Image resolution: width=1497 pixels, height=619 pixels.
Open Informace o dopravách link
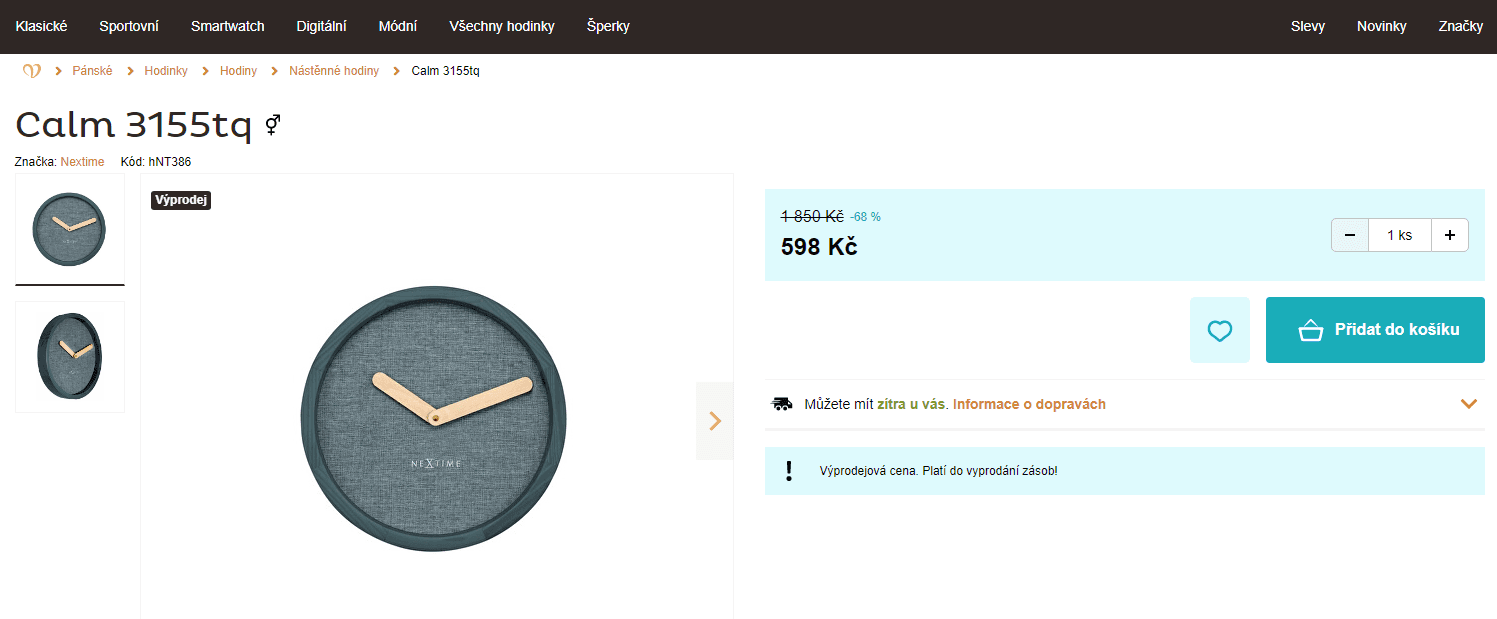point(1029,404)
